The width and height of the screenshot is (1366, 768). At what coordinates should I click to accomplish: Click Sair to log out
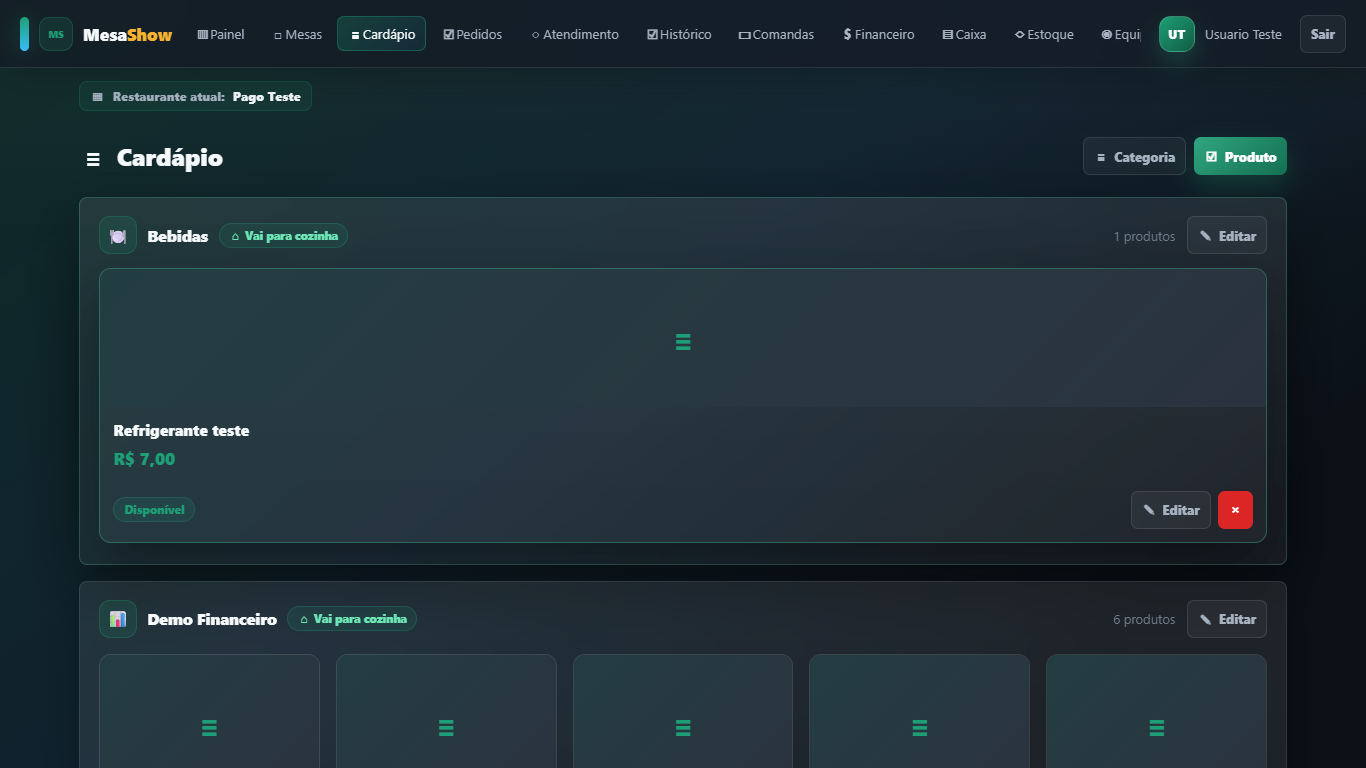click(x=1323, y=34)
